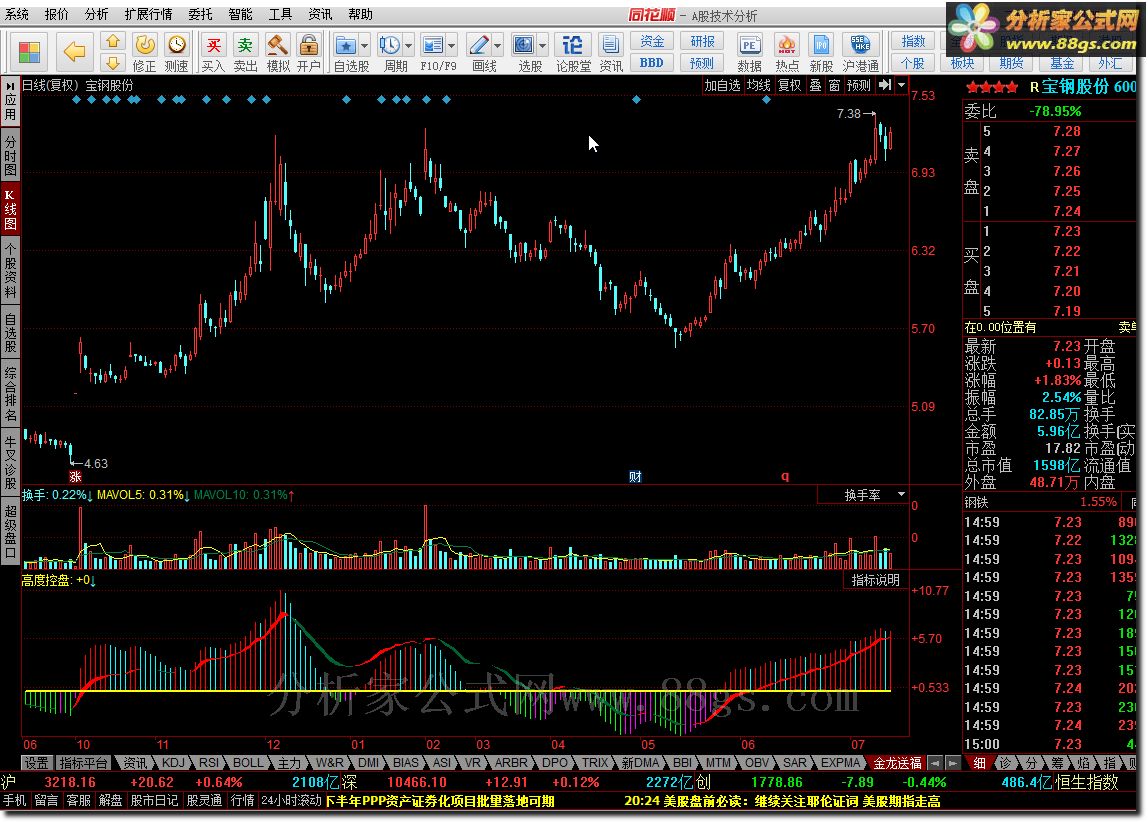Click the colorful home squares icon
This screenshot has width=1148, height=822.
click(30, 52)
